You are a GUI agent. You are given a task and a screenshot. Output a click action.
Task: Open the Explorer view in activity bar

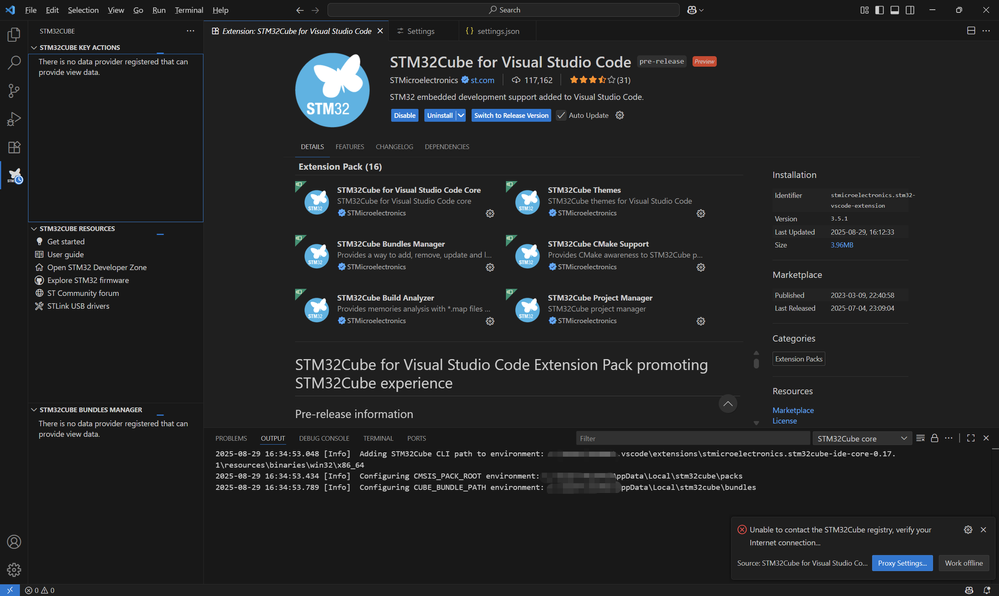coord(13,34)
